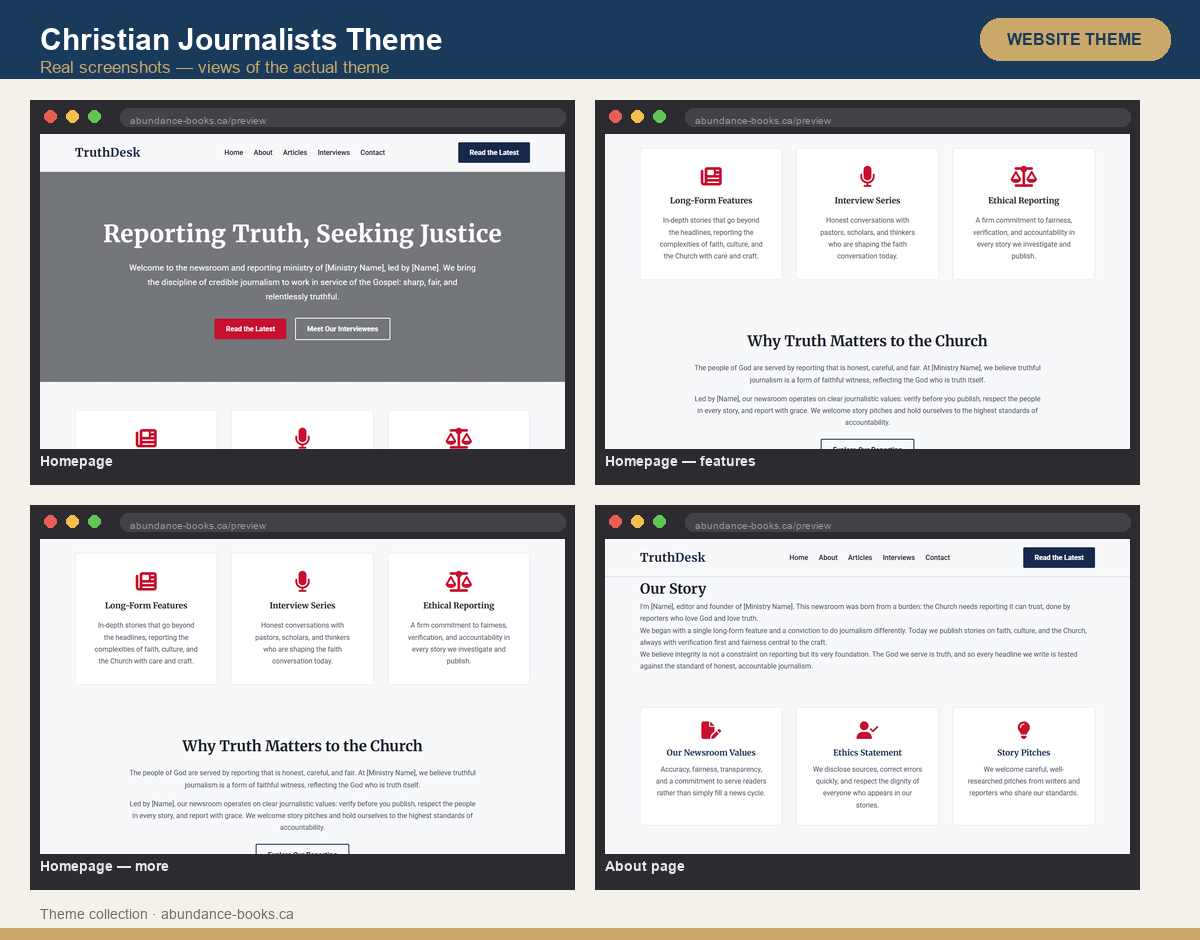Click the red window dot of Homepage features window
Viewport: 1200px width, 940px height.
(615, 117)
